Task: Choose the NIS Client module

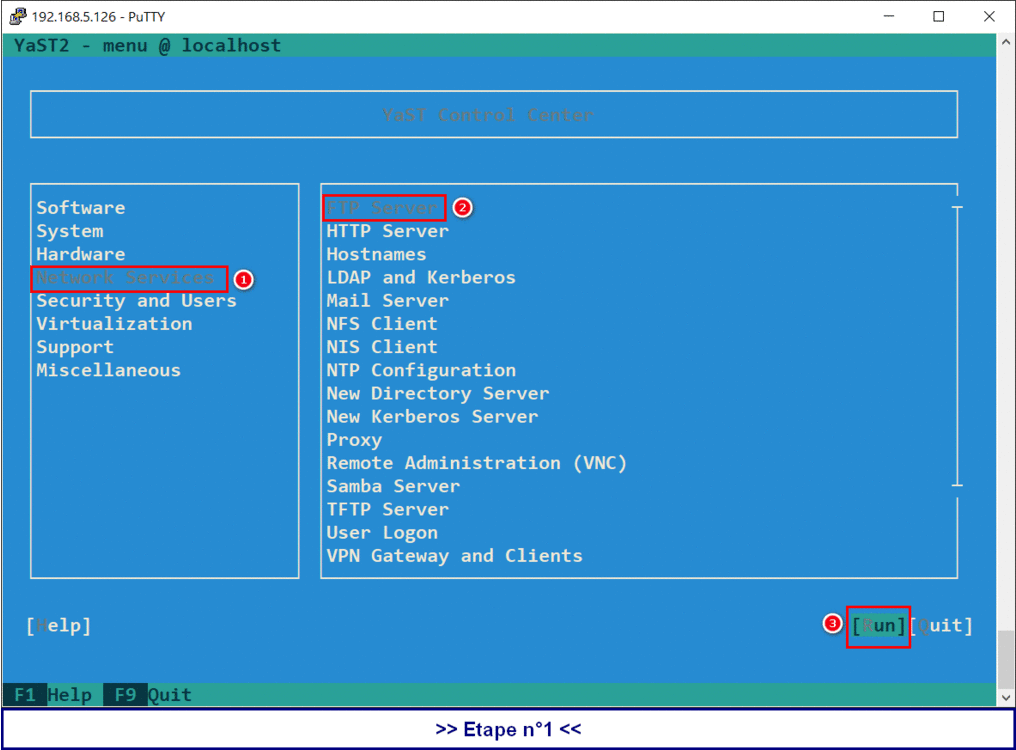Action: point(382,347)
